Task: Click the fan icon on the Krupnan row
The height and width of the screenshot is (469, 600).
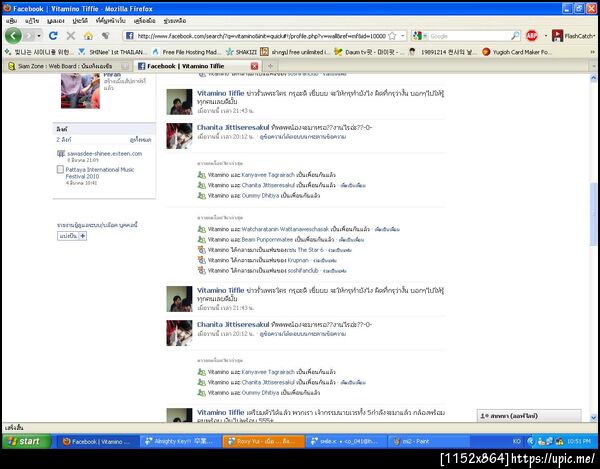Action: pyautogui.click(x=201, y=260)
